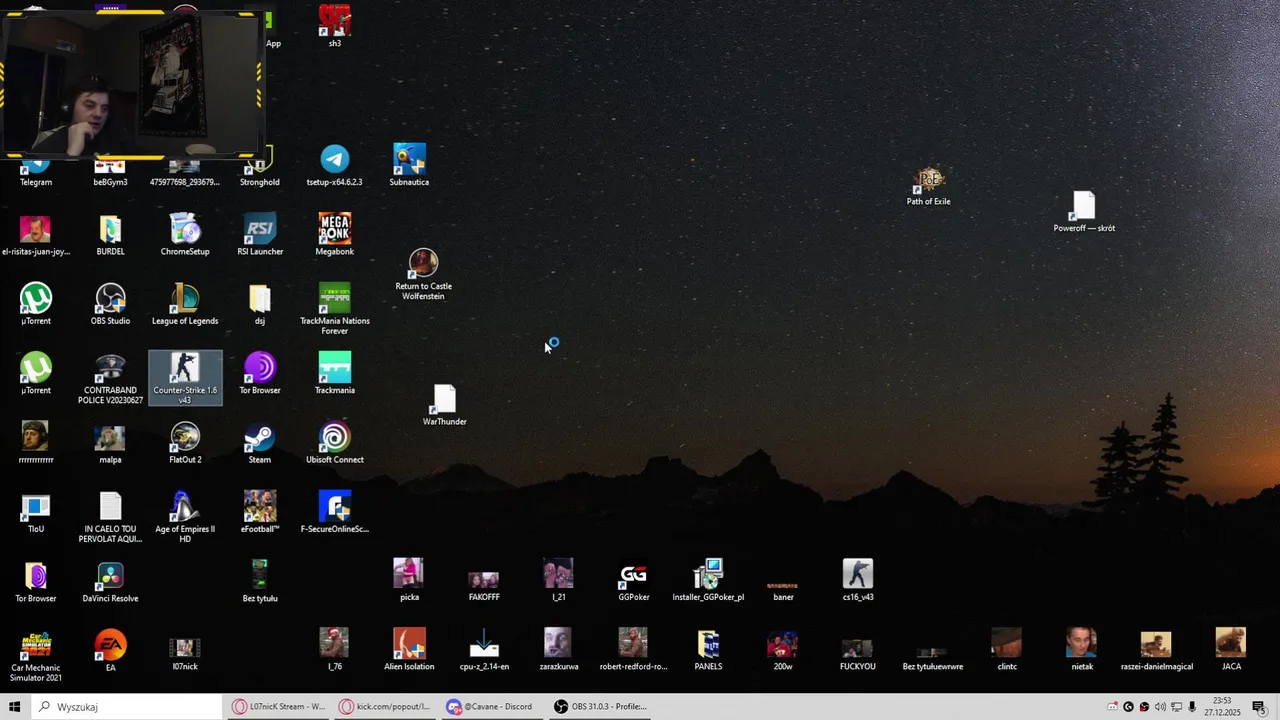Open the WarThunder file icon
1280x720 pixels.
445,406
